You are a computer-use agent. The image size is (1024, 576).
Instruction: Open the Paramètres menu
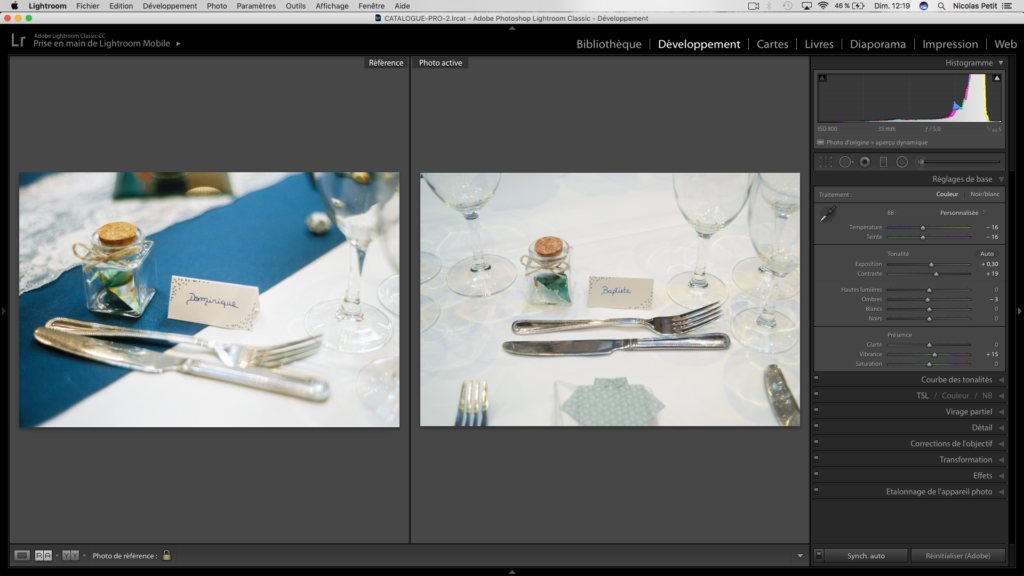click(x=256, y=6)
